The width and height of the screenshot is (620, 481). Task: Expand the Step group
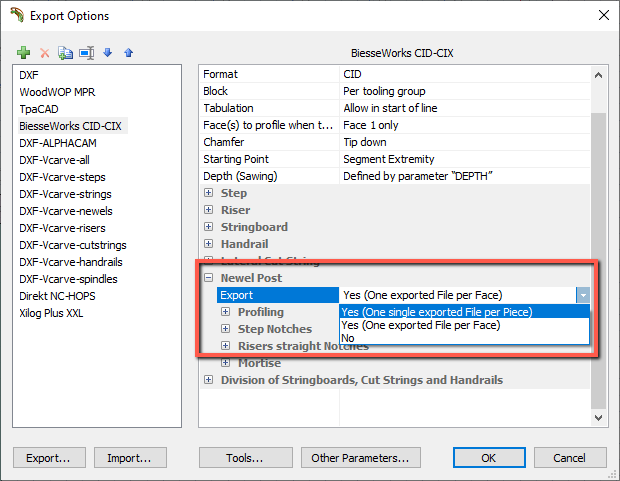point(208,193)
